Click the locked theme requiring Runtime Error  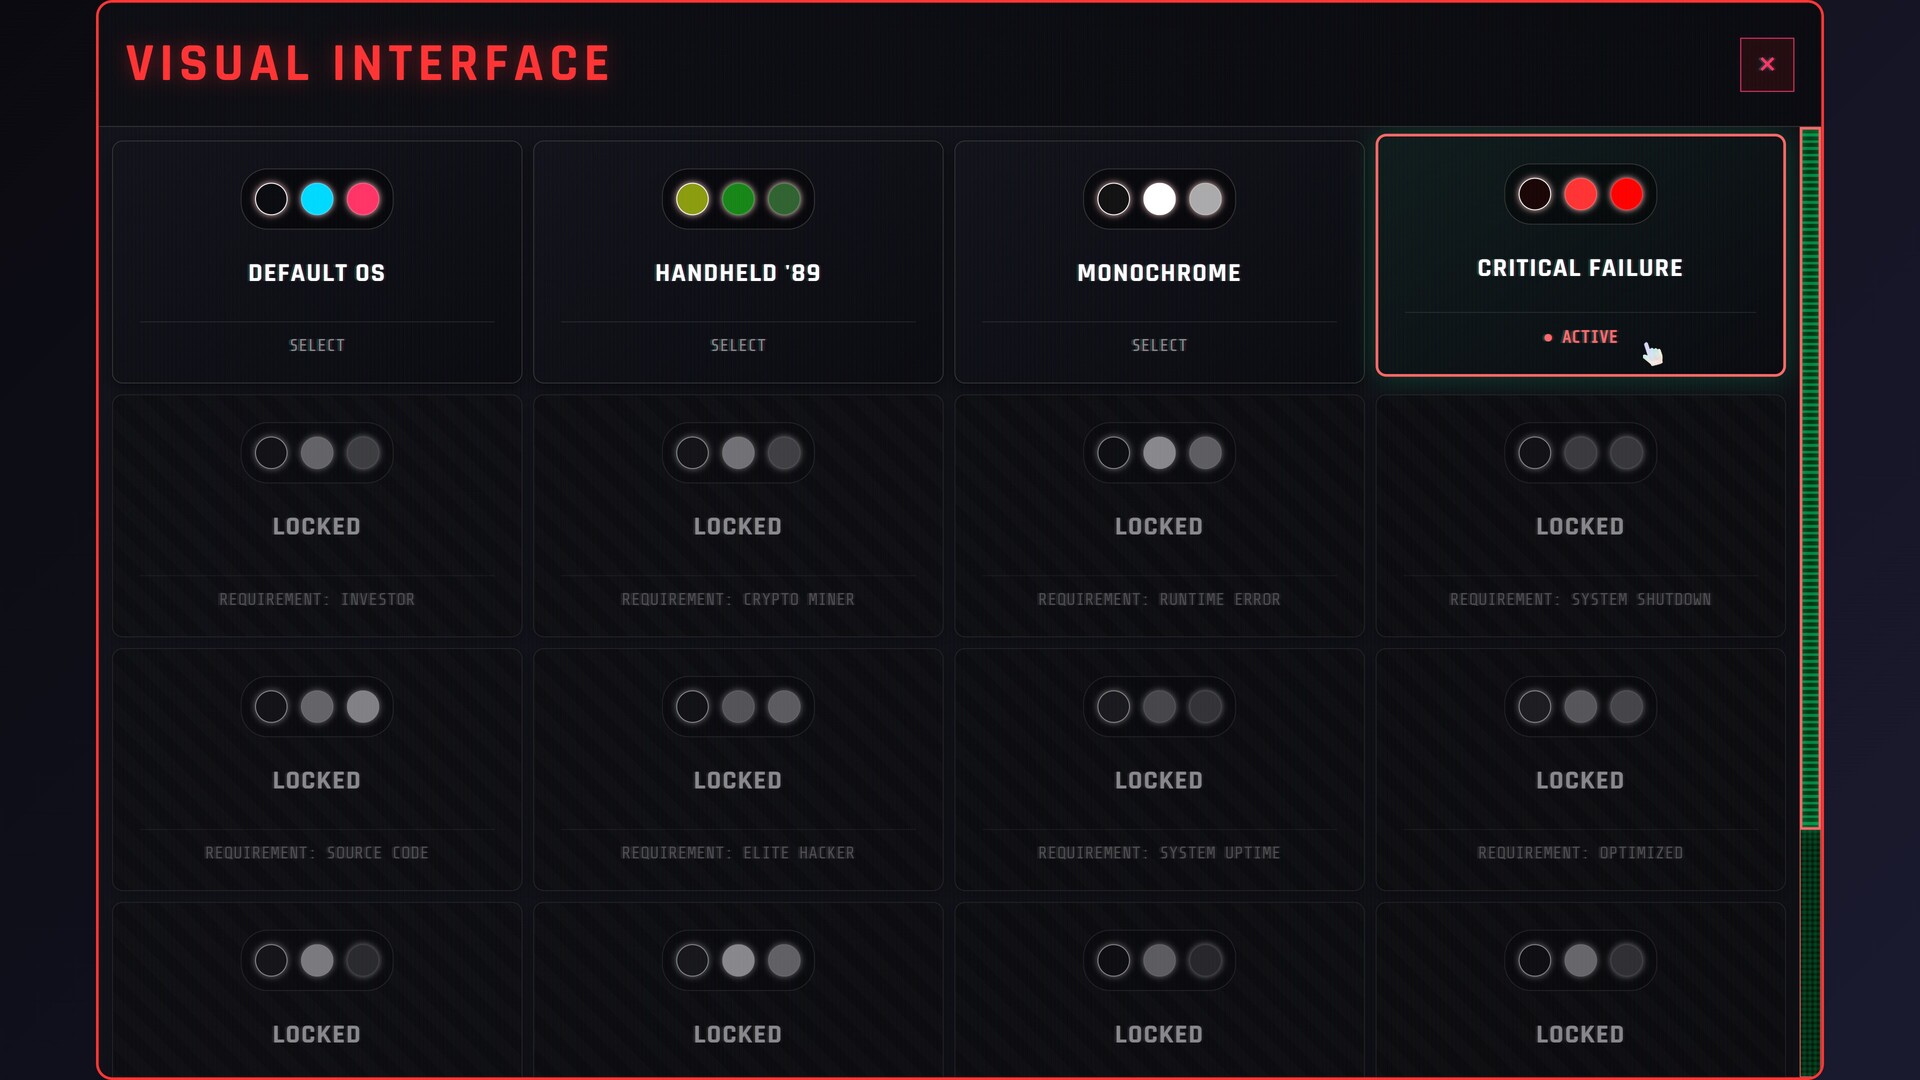coord(1158,516)
